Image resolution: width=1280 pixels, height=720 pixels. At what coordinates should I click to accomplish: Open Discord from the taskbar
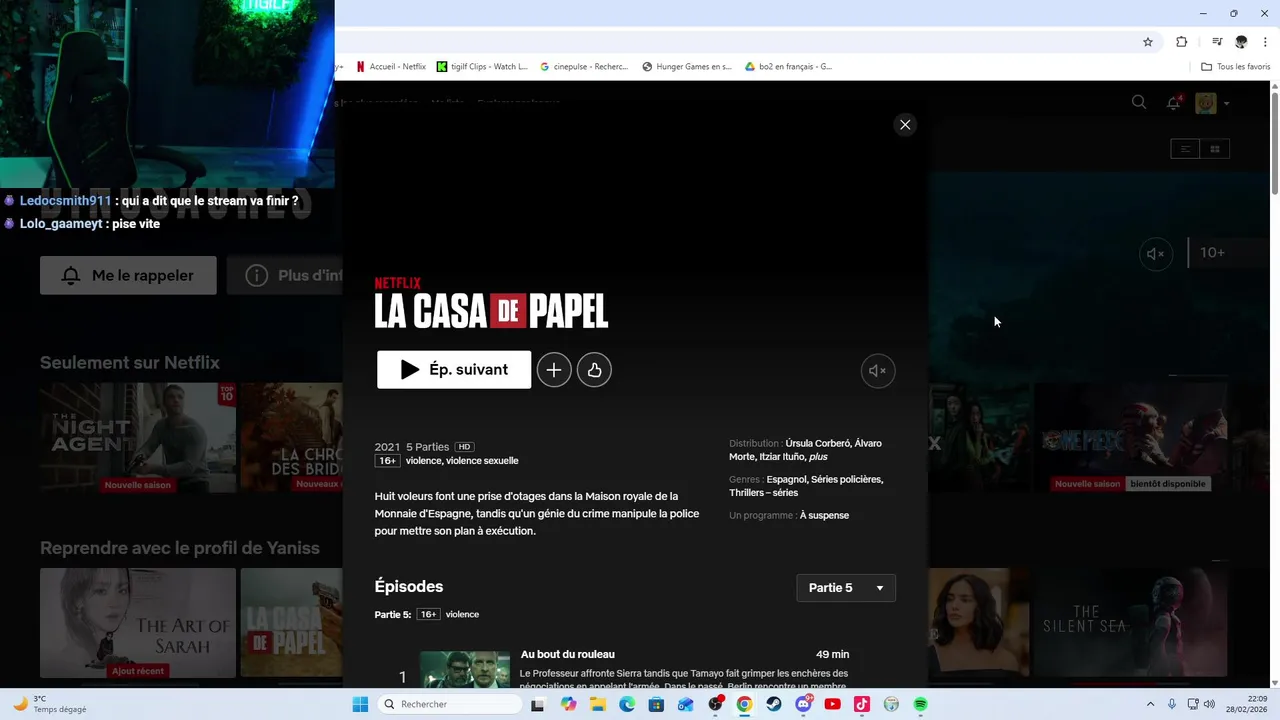click(803, 704)
